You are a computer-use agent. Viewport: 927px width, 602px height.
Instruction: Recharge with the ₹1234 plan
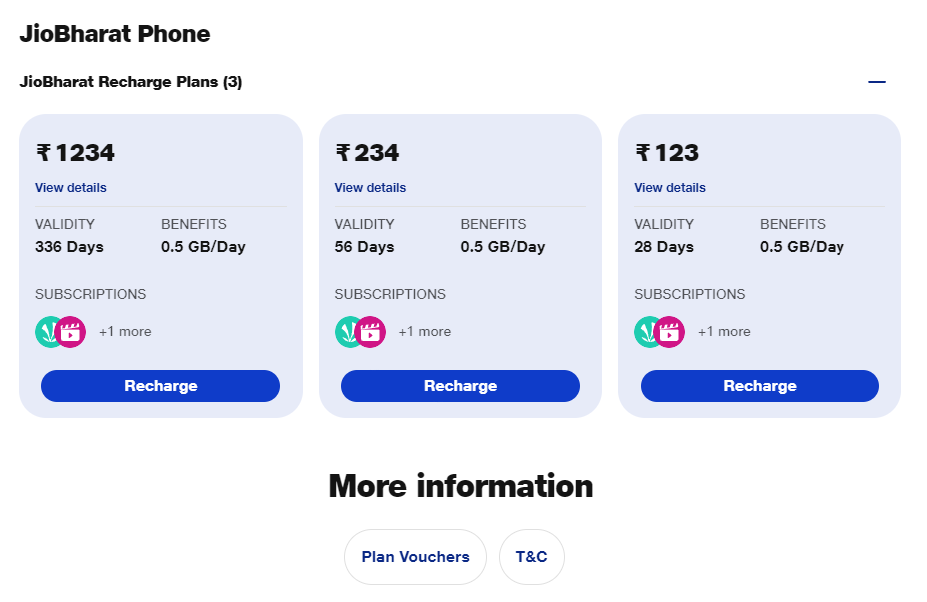160,386
